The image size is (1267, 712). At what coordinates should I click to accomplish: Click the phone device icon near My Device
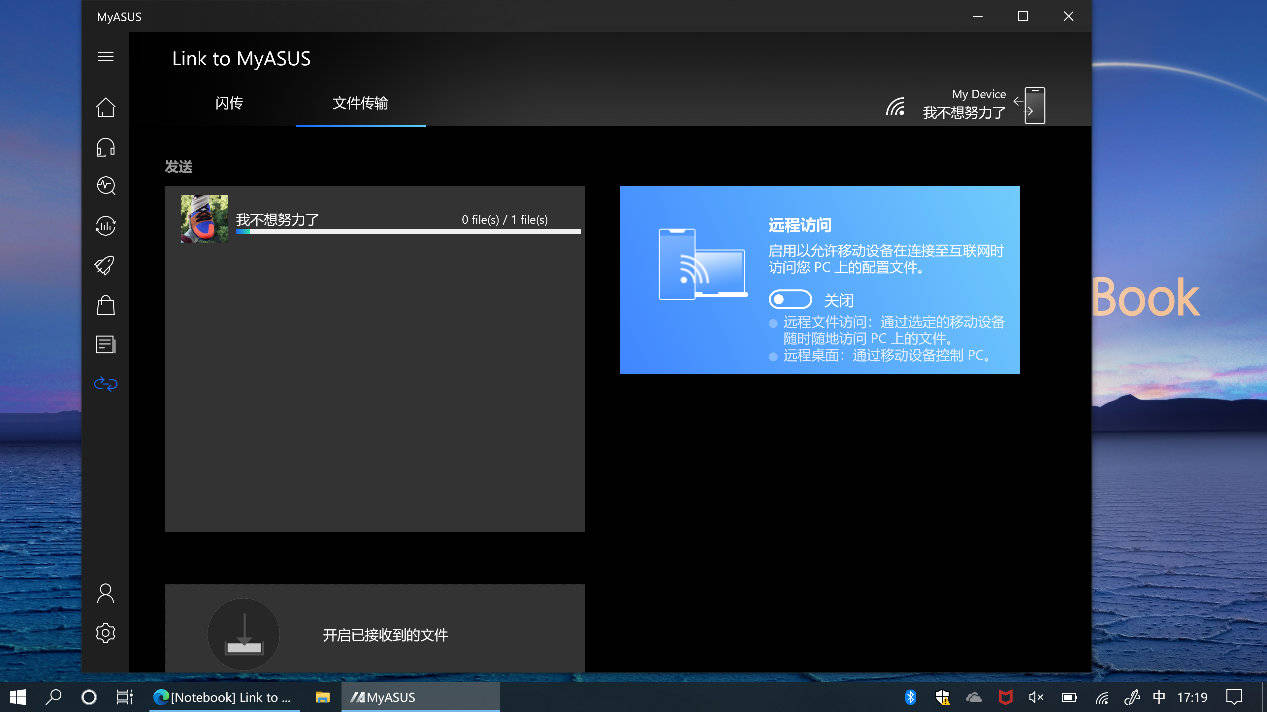1034,105
